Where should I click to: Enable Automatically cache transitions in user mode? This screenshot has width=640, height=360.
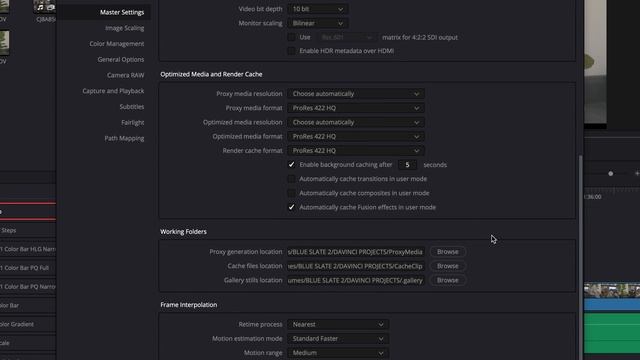point(291,179)
